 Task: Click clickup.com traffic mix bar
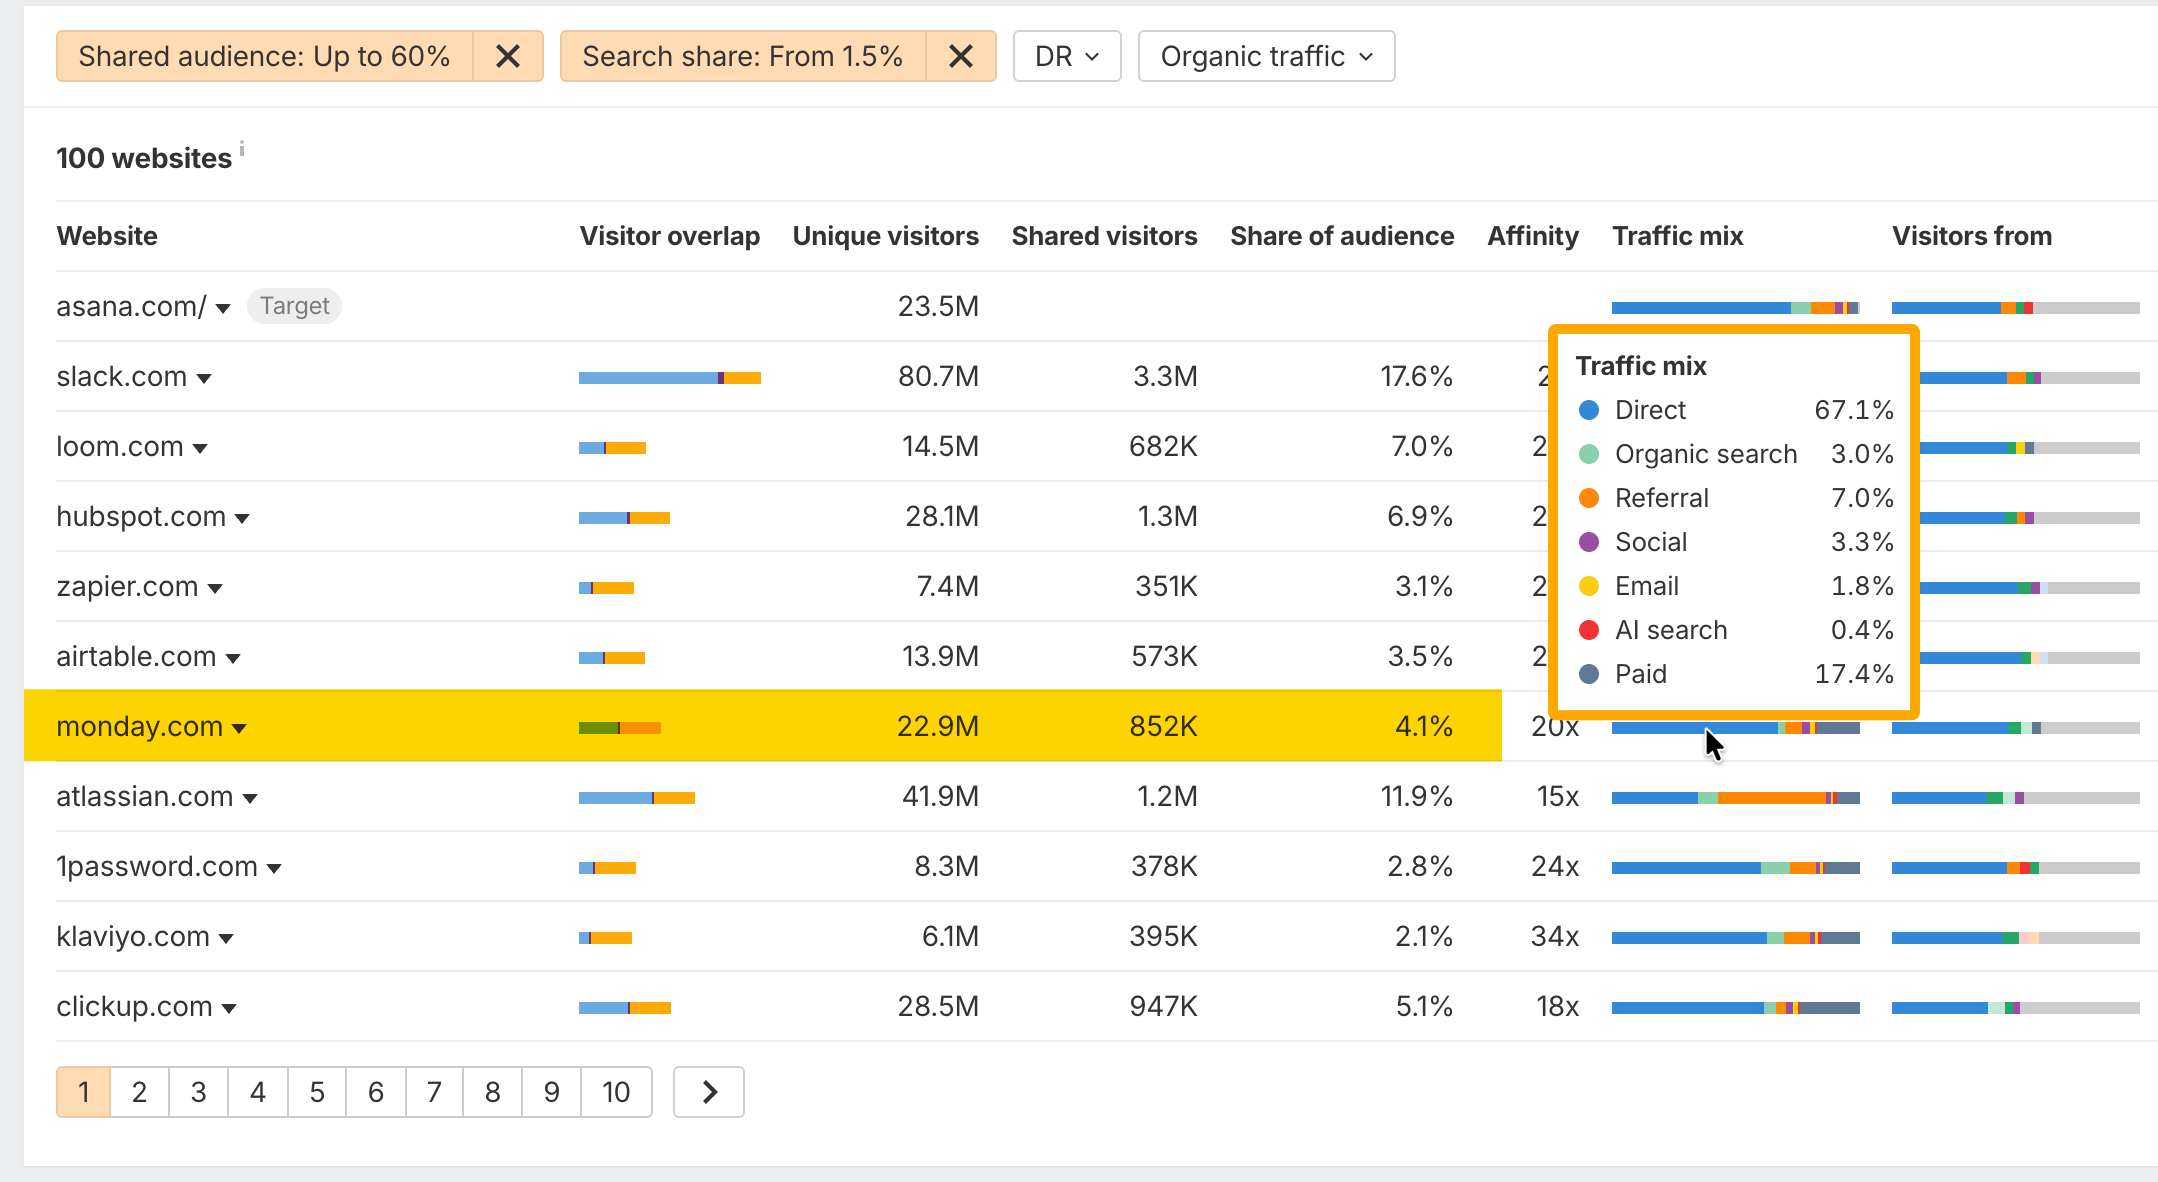tap(1736, 1008)
